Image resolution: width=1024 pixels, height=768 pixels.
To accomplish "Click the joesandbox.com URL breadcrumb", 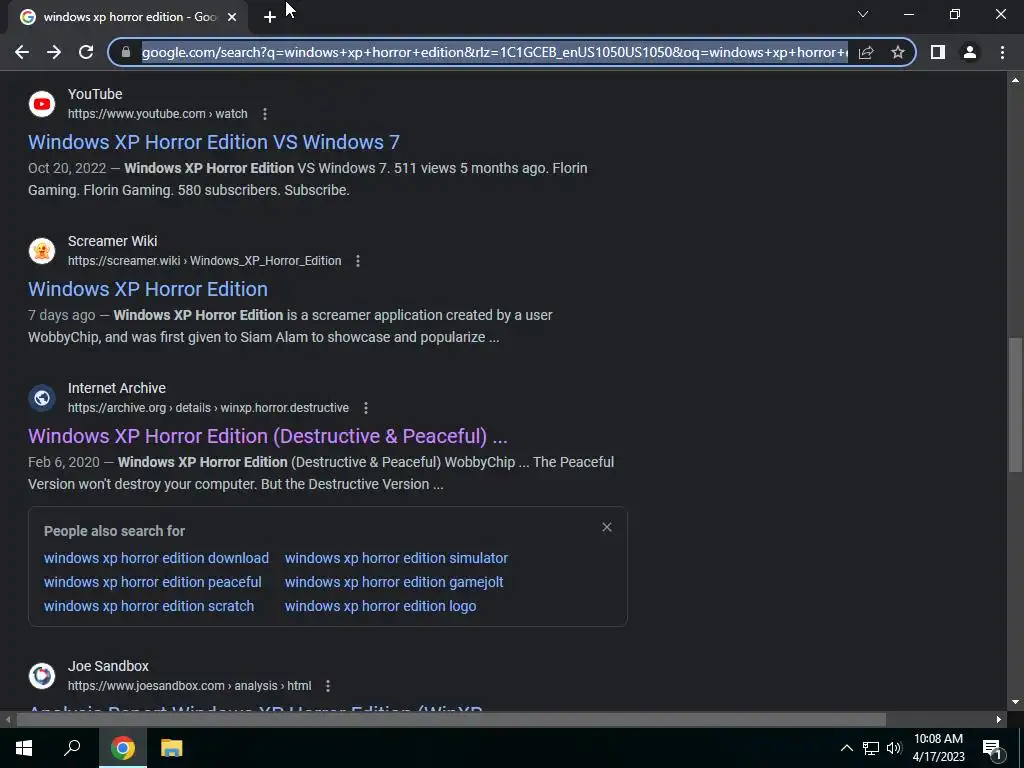I will tap(189, 686).
